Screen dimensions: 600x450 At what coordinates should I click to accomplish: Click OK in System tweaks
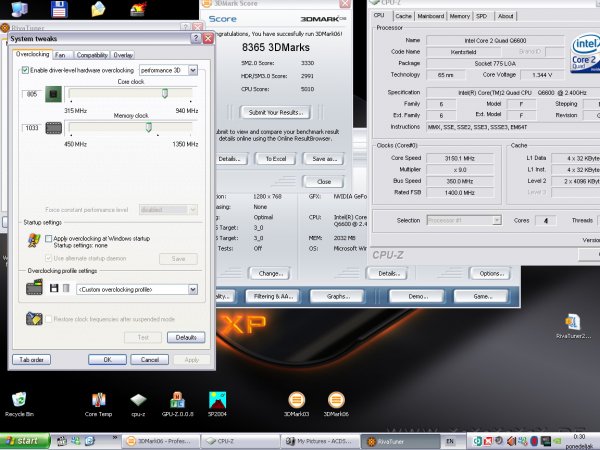pos(108,360)
